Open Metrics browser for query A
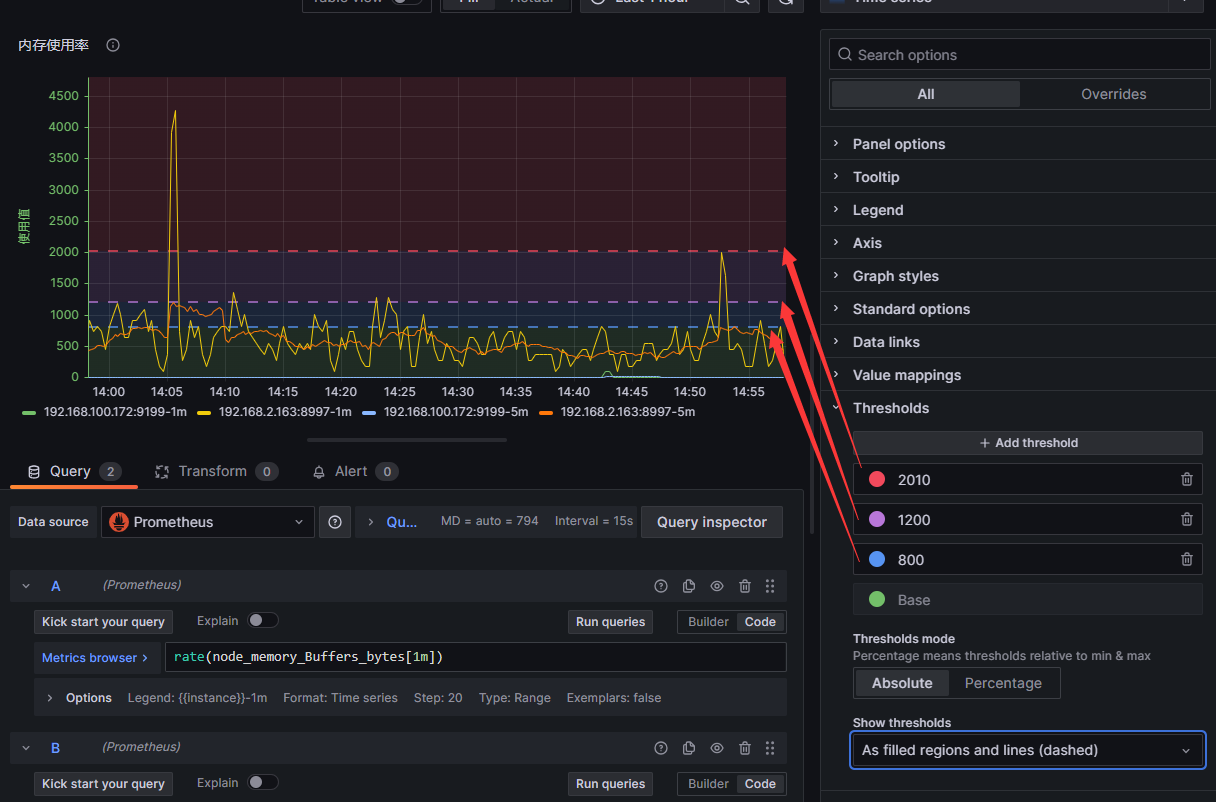This screenshot has width=1216, height=802. 96,658
